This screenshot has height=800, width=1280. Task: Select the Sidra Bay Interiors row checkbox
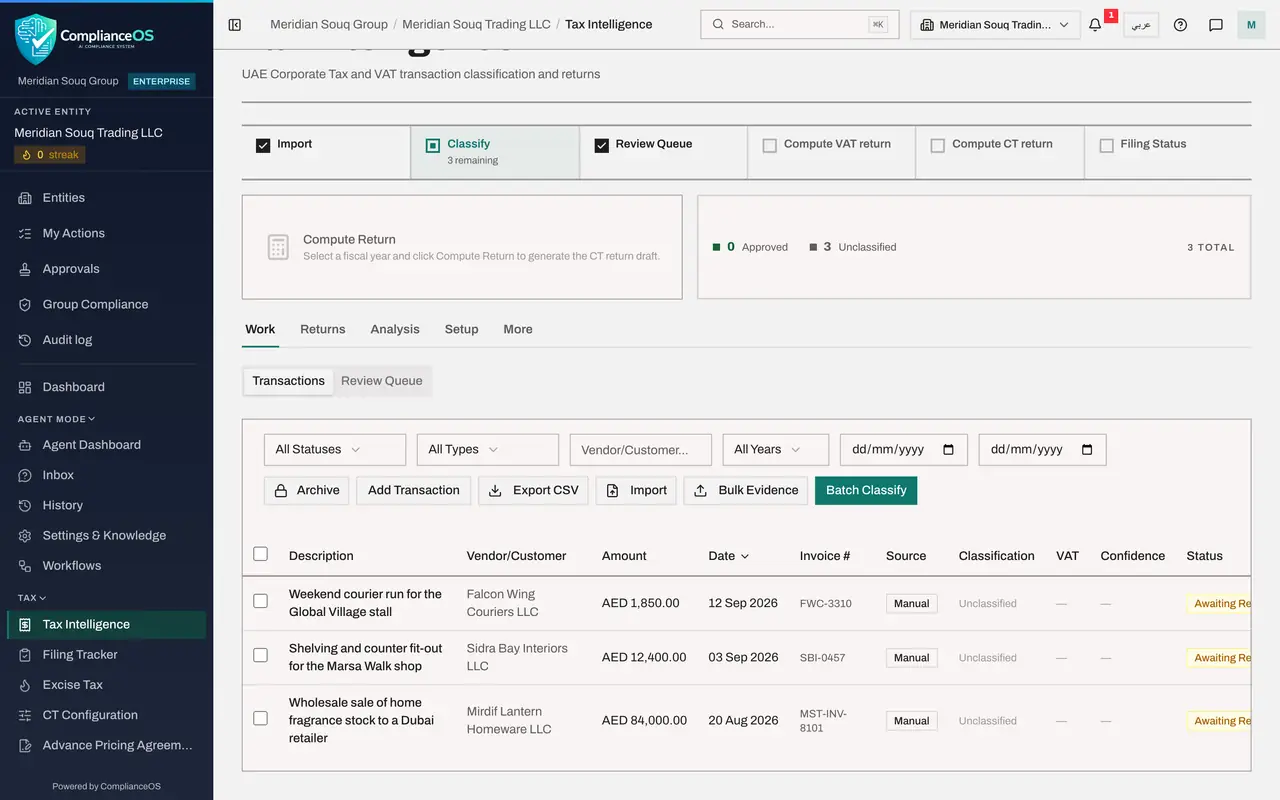point(261,655)
